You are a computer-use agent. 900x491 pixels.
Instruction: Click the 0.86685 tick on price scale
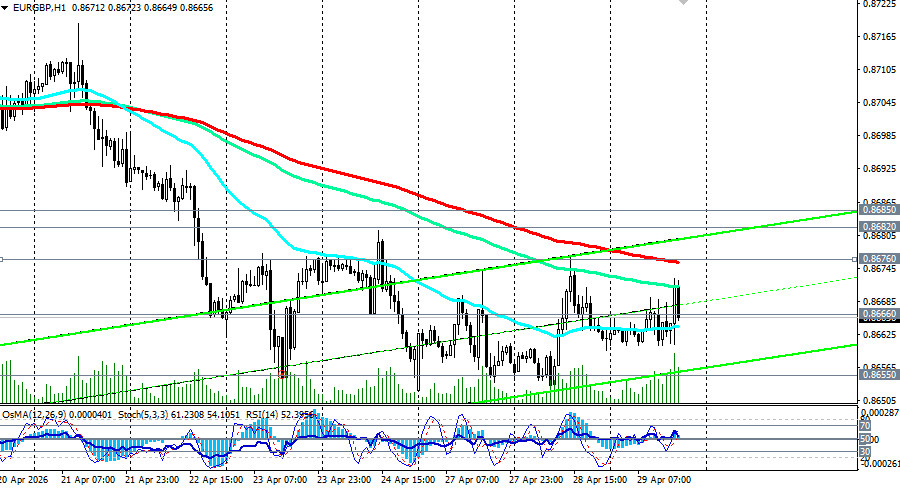point(879,301)
